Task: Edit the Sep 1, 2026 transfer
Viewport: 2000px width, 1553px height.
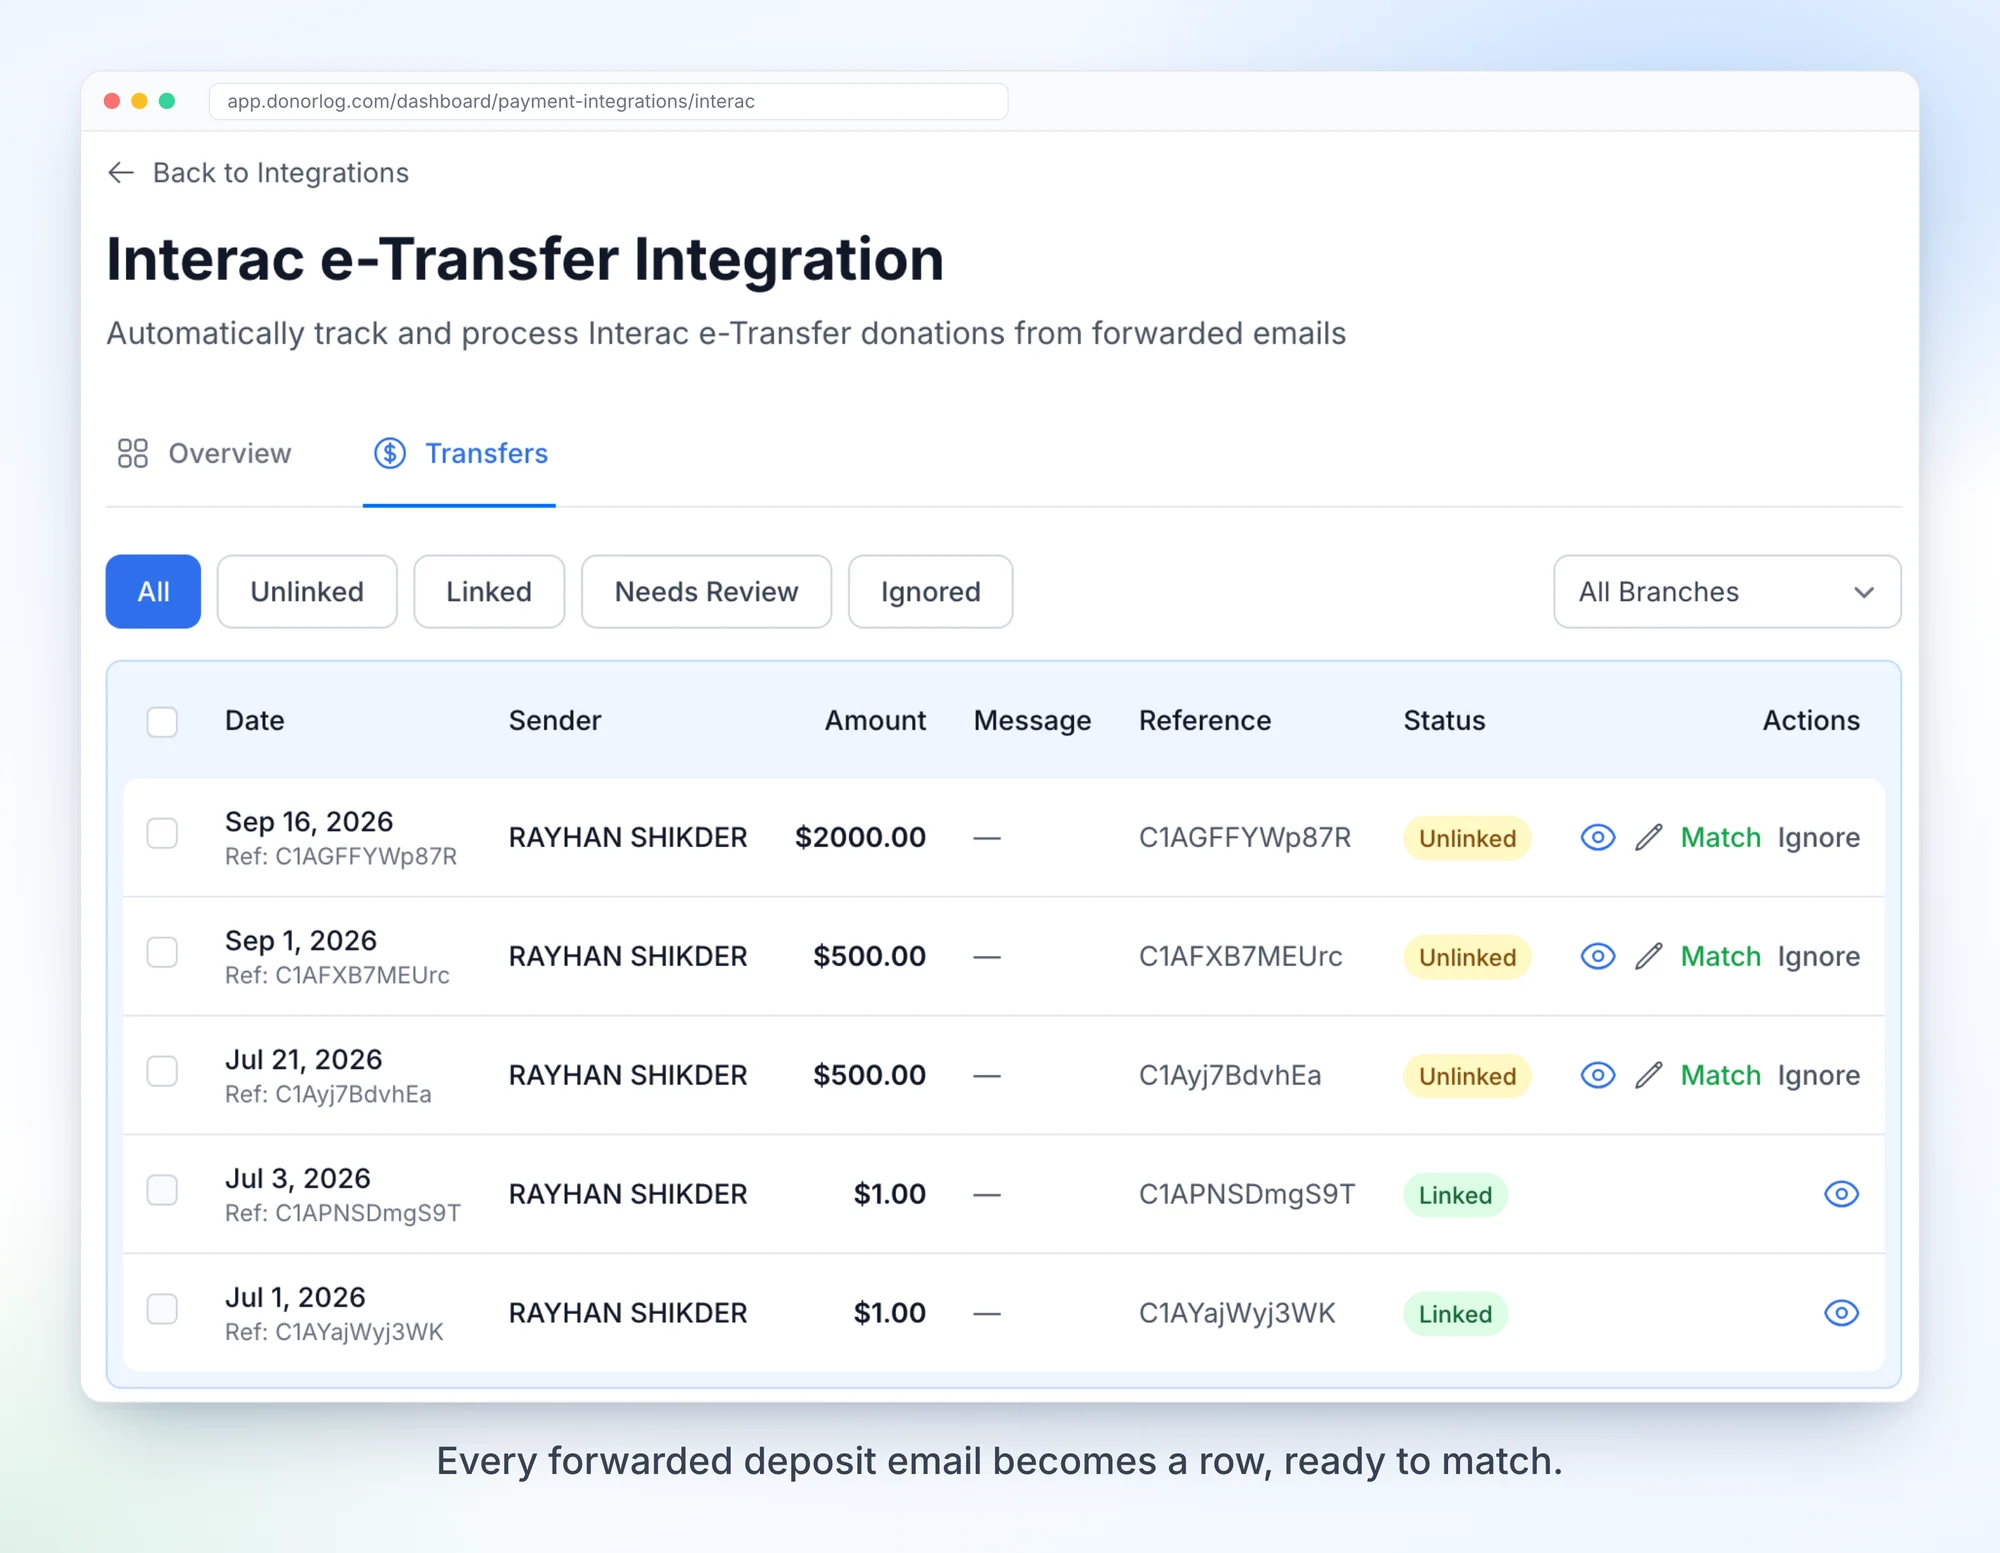Action: click(x=1648, y=956)
